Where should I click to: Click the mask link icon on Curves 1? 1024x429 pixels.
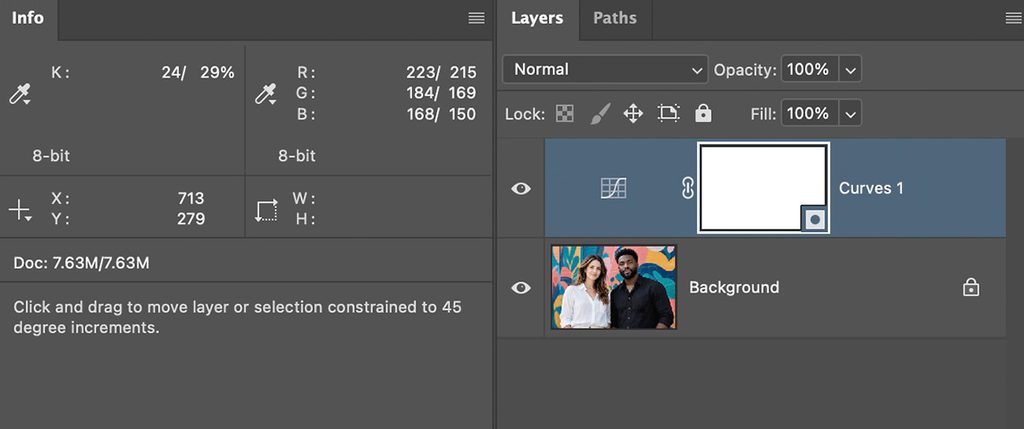pos(686,188)
